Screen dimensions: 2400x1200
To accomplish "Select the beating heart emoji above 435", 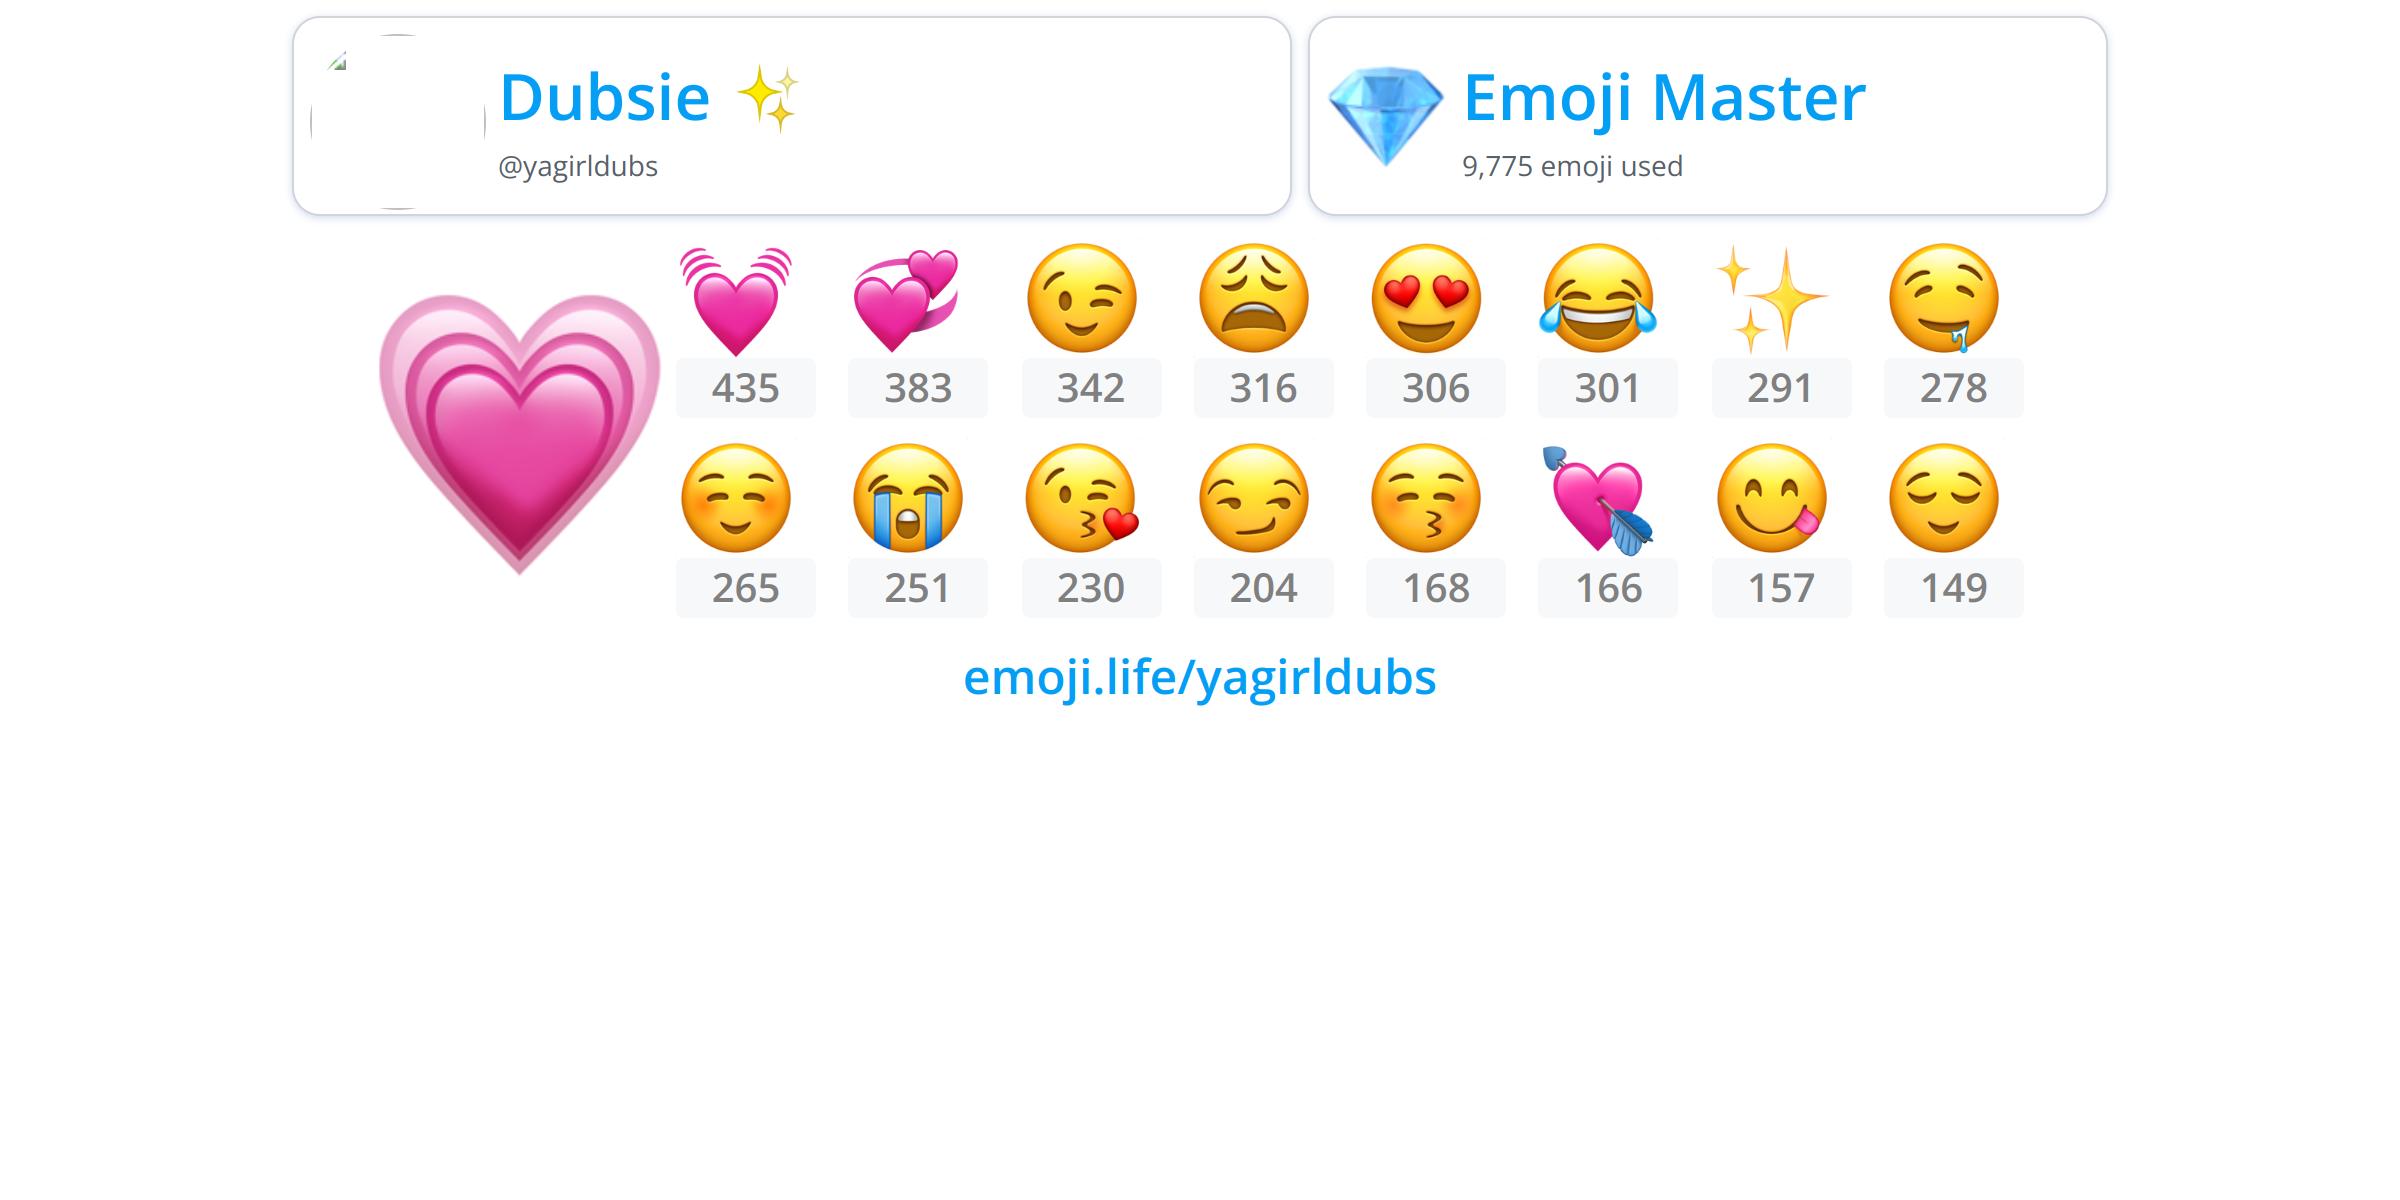I will point(736,300).
